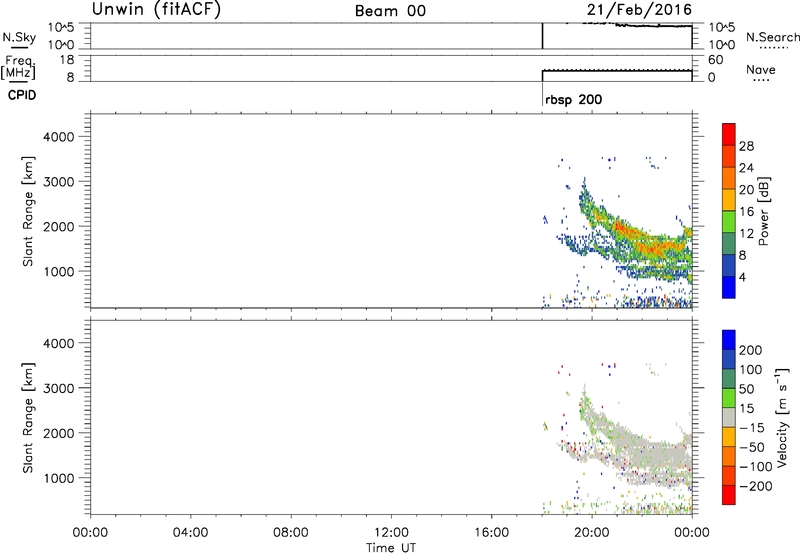Click the '04:00' time tick label
Screen dimensions: 800x554
tap(190, 533)
